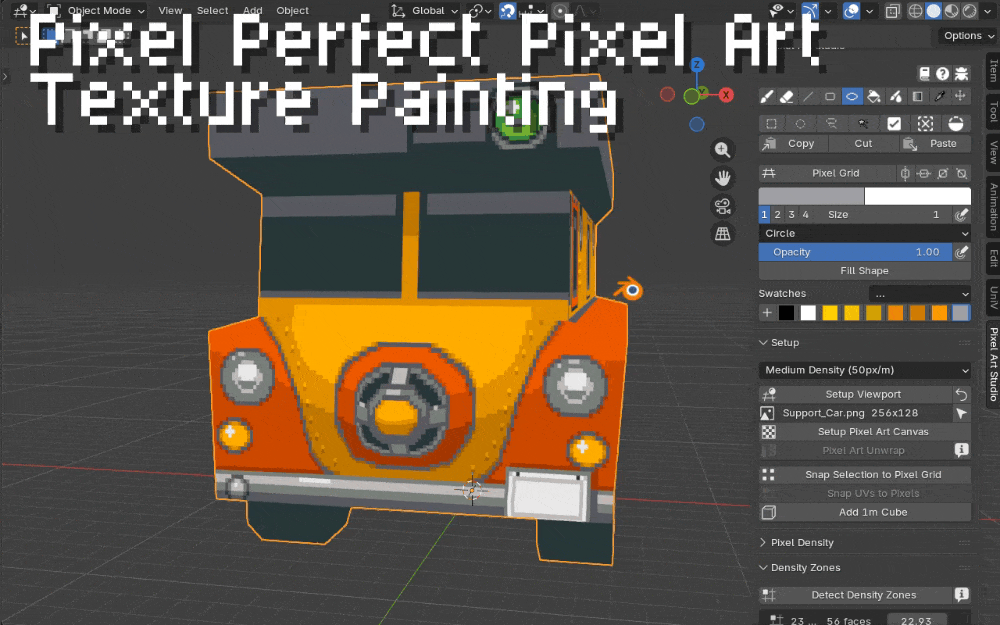Open the shading options dropdown arrow
This screenshot has width=1000, height=625.
point(988,11)
